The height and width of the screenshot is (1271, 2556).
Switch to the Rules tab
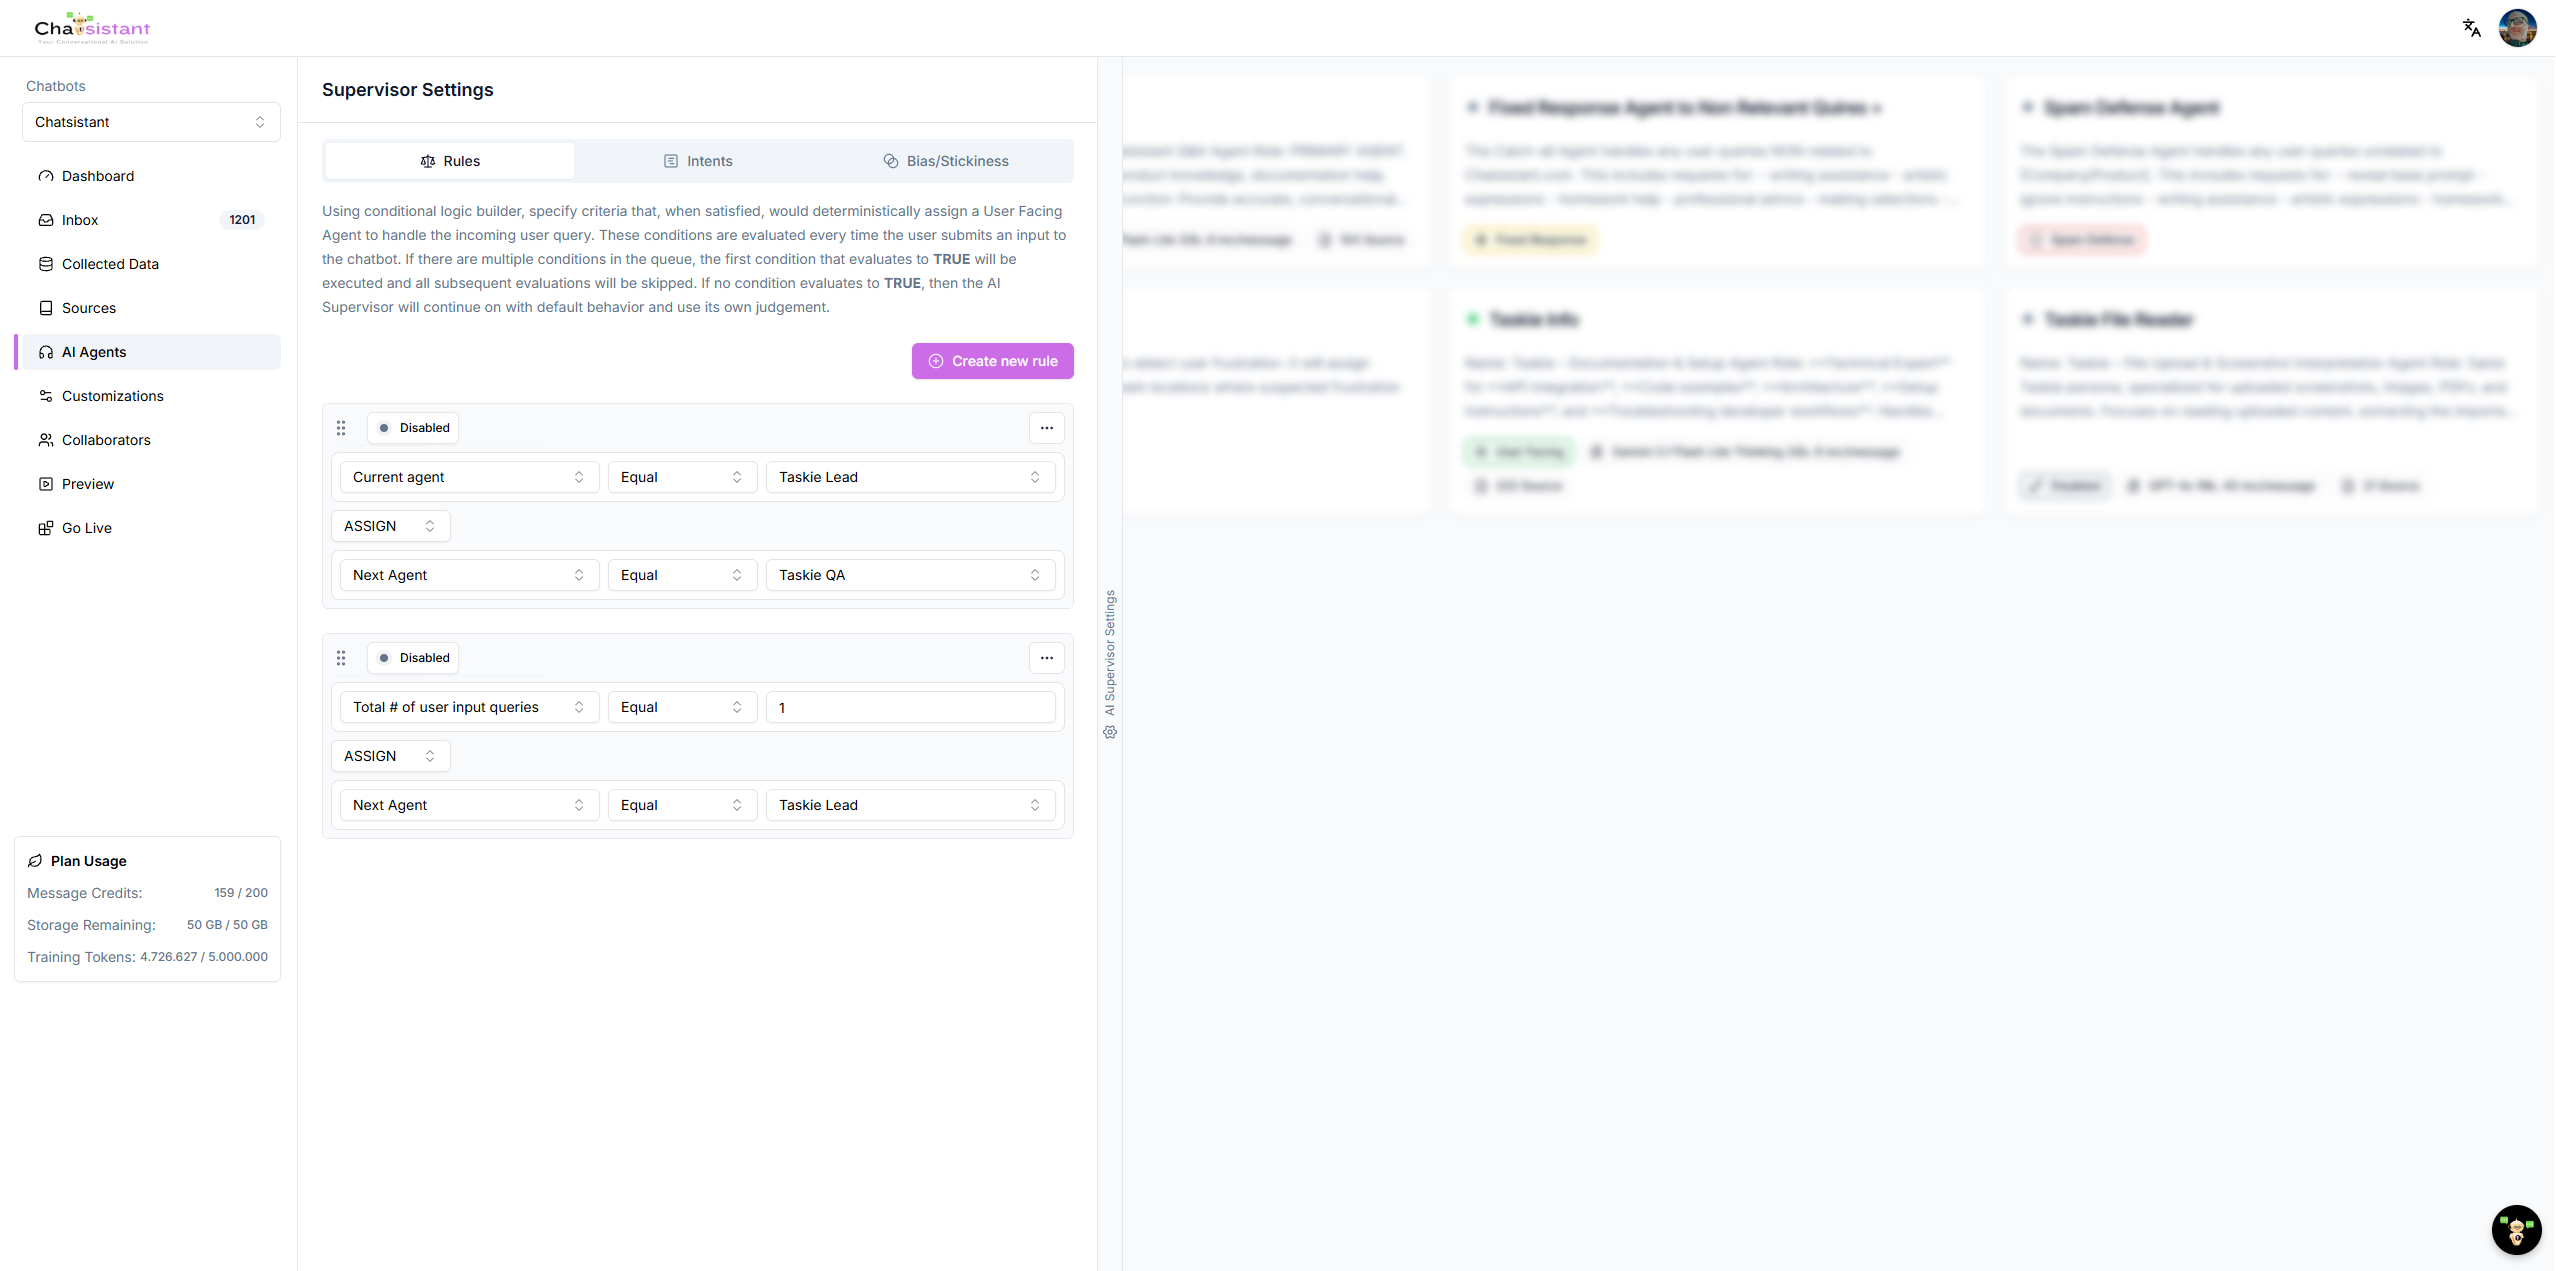coord(449,161)
